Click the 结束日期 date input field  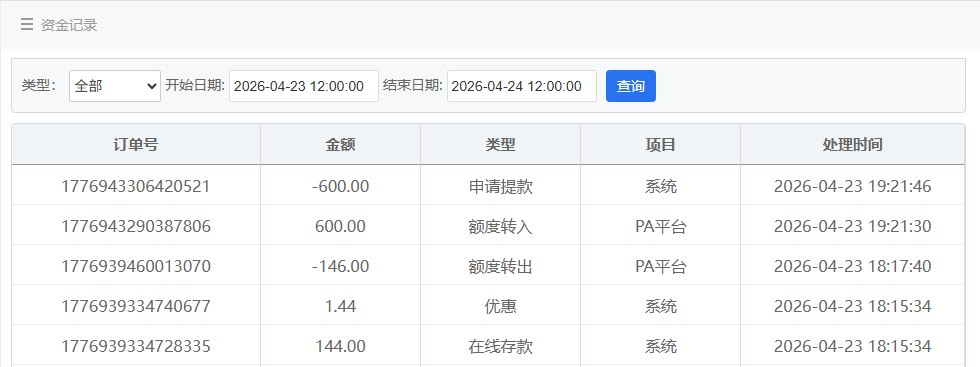[x=522, y=86]
